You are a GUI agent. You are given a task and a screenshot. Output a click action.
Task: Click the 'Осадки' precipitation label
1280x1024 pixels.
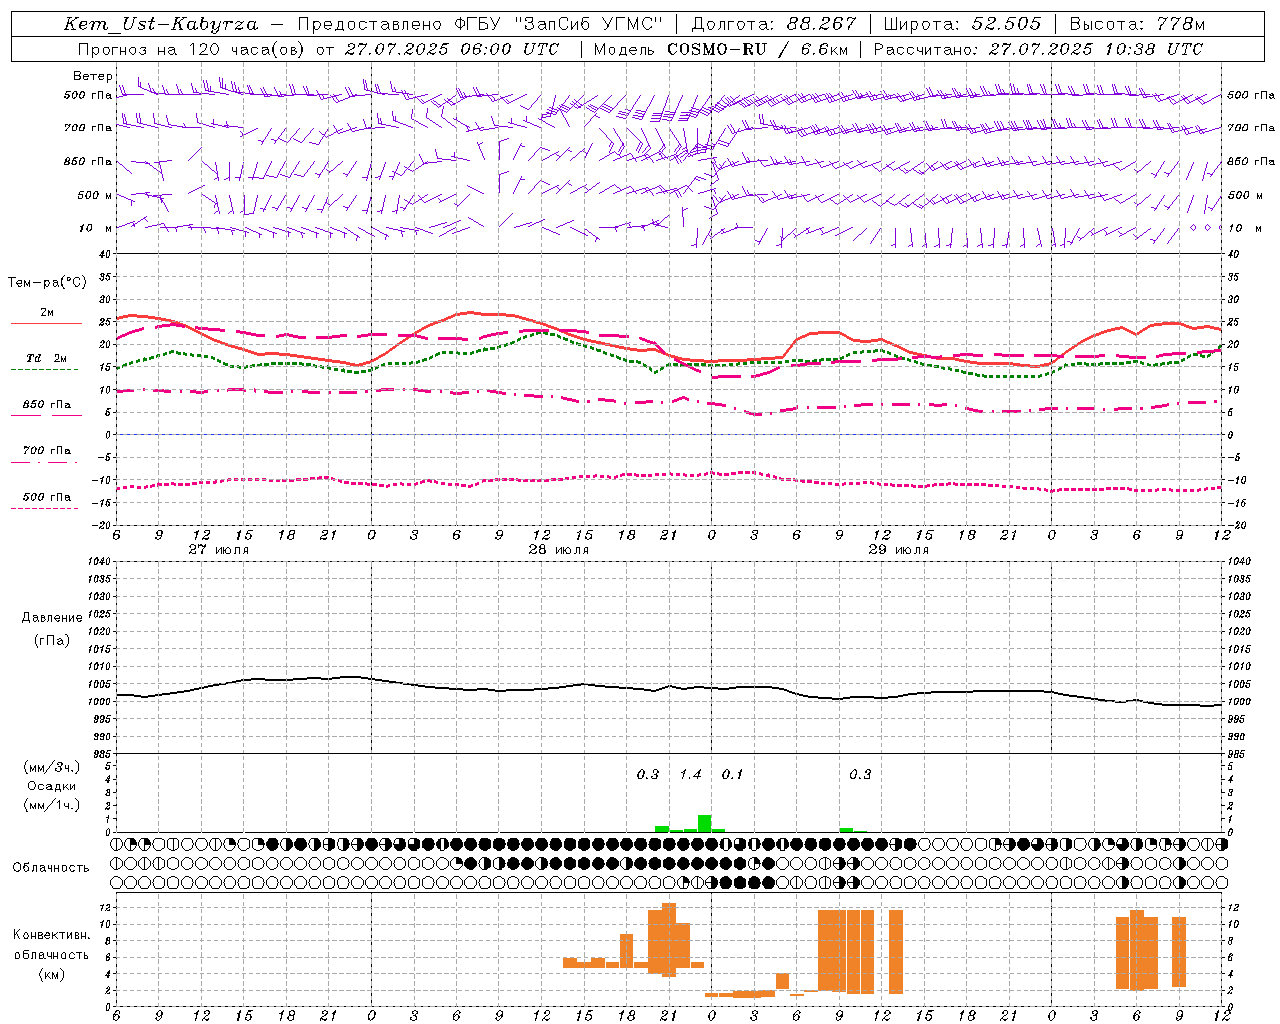(52, 786)
